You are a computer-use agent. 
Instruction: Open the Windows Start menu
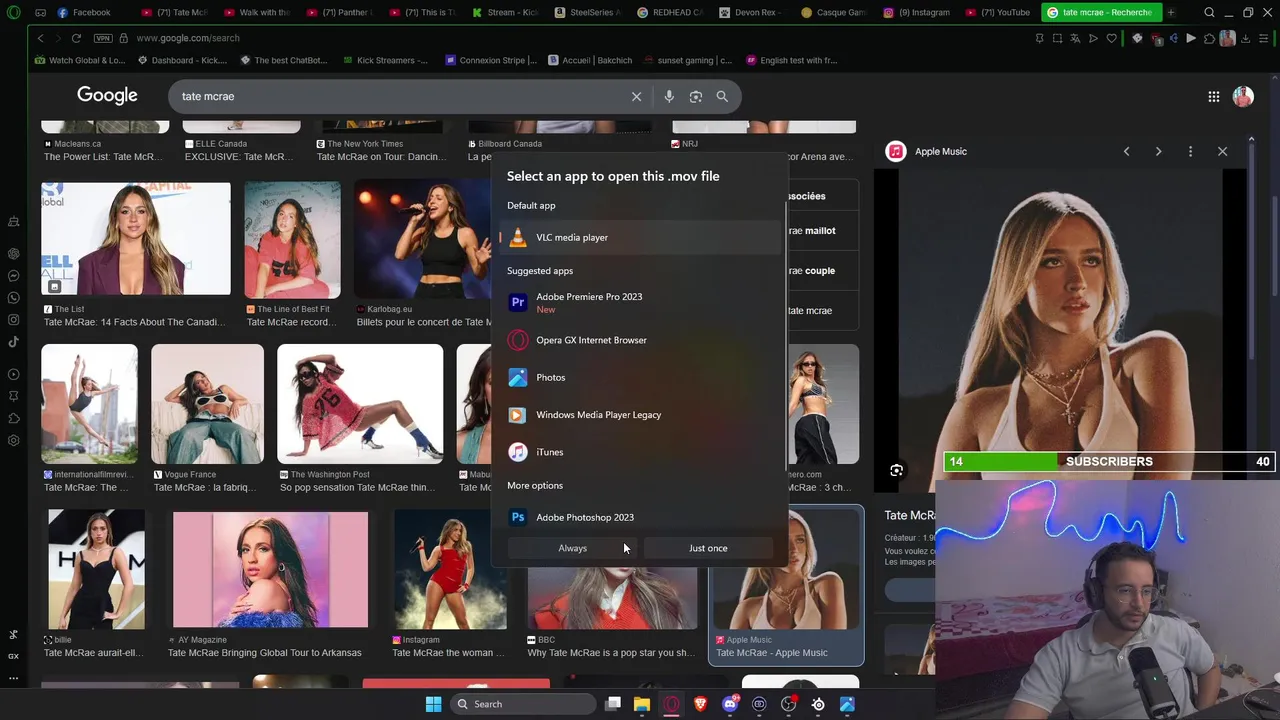(x=433, y=704)
